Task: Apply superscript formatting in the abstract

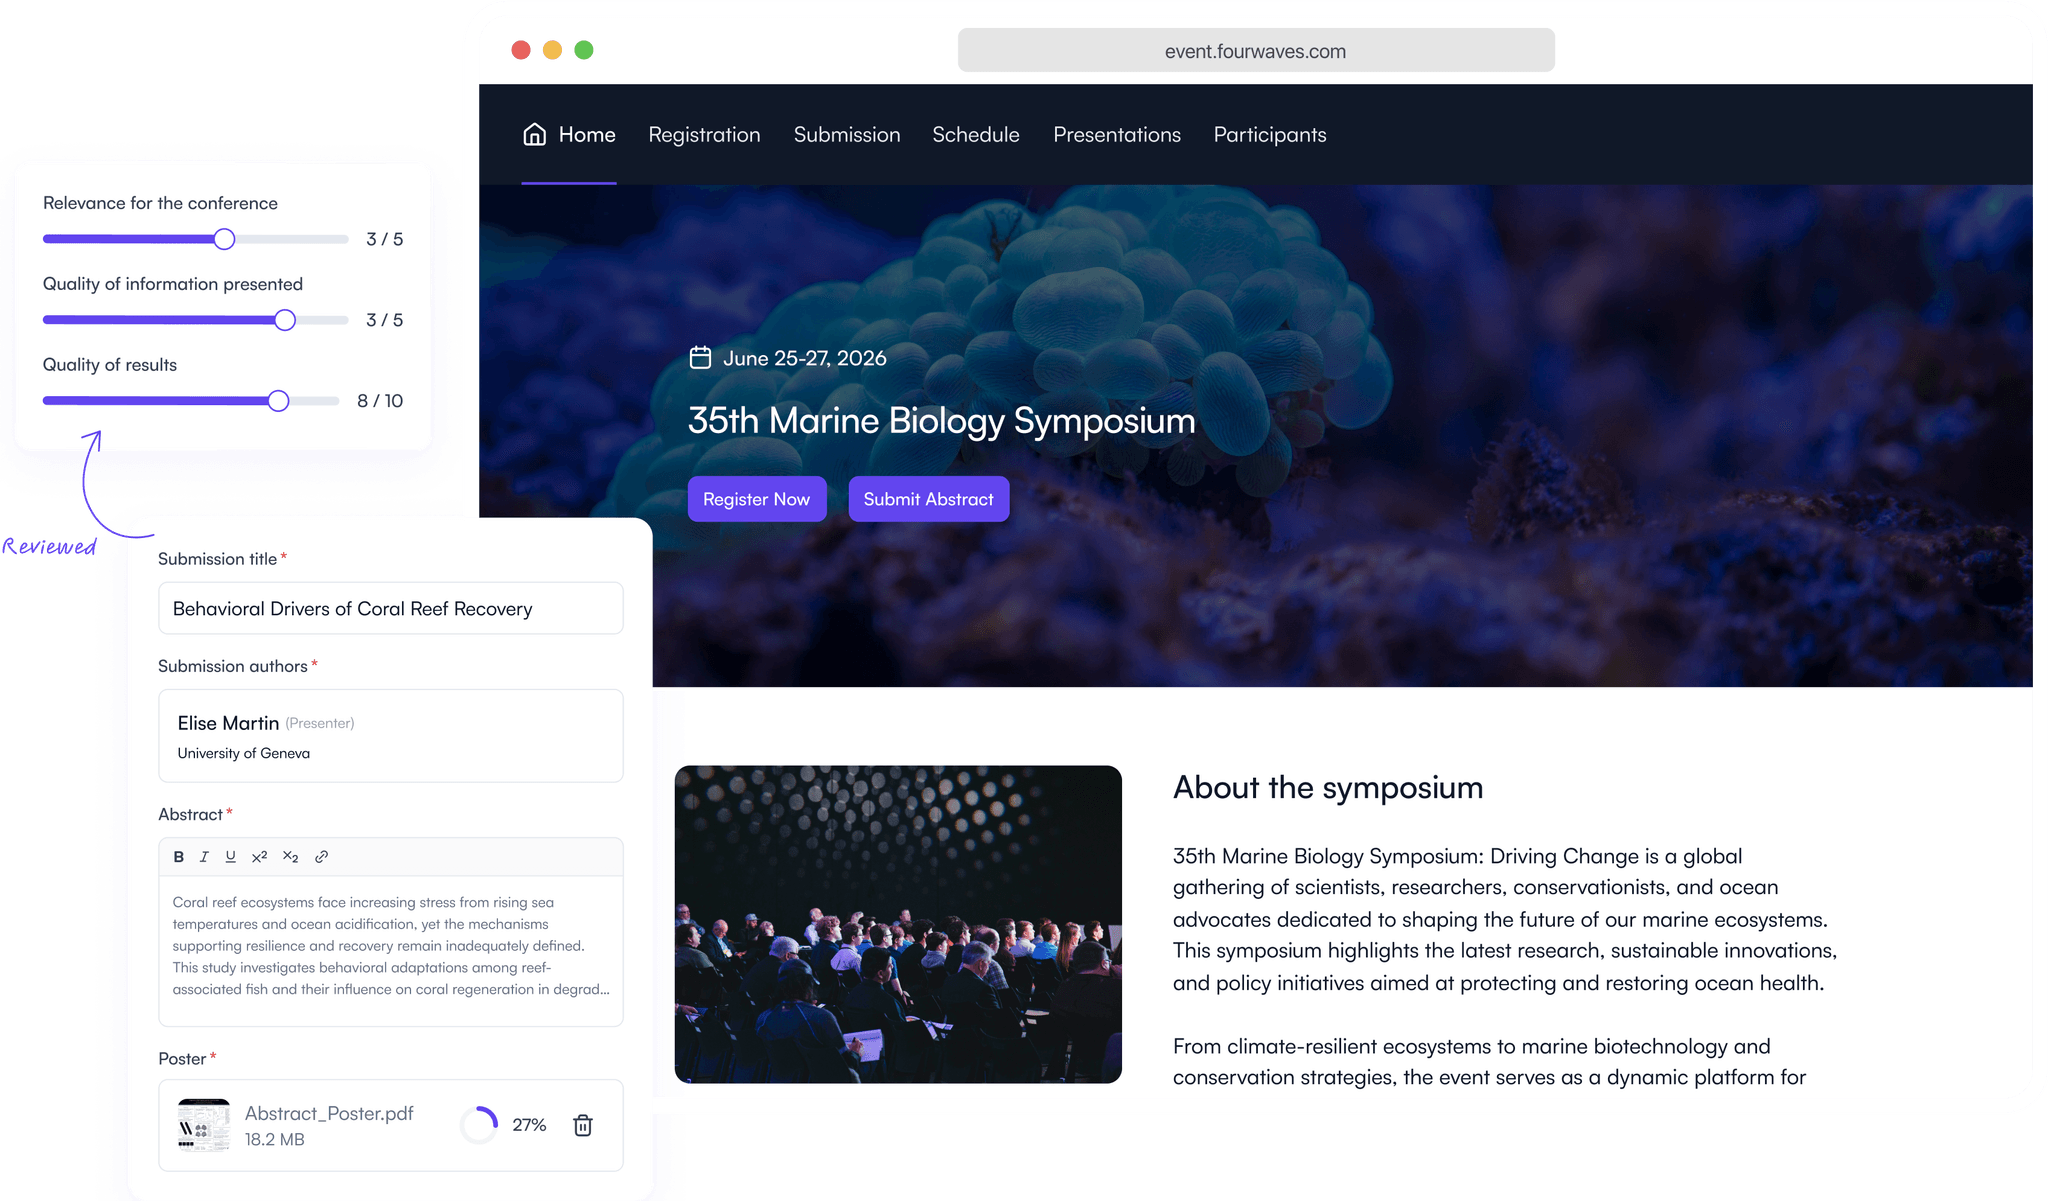Action: pos(260,857)
